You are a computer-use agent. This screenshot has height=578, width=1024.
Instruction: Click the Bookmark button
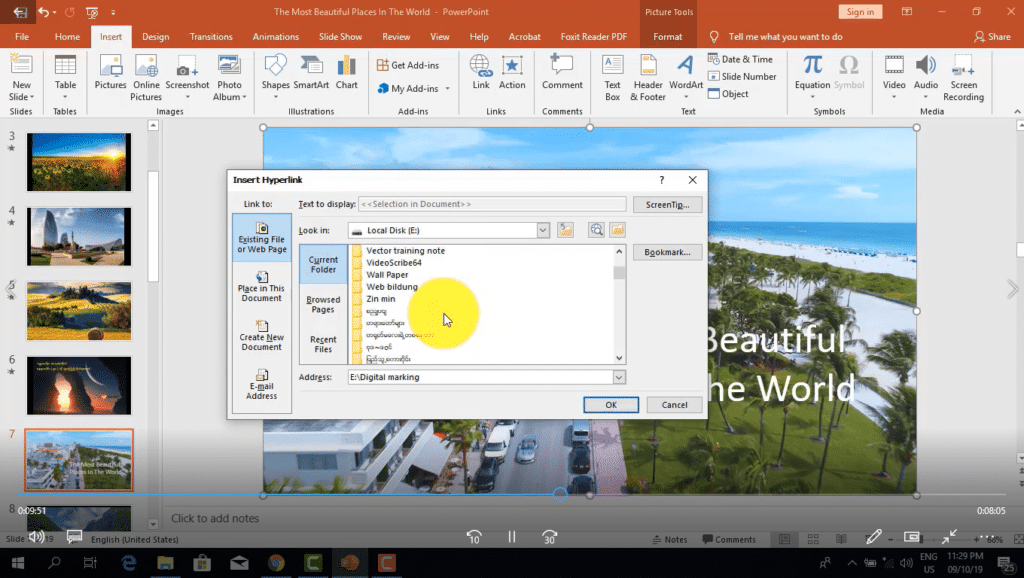coord(667,252)
